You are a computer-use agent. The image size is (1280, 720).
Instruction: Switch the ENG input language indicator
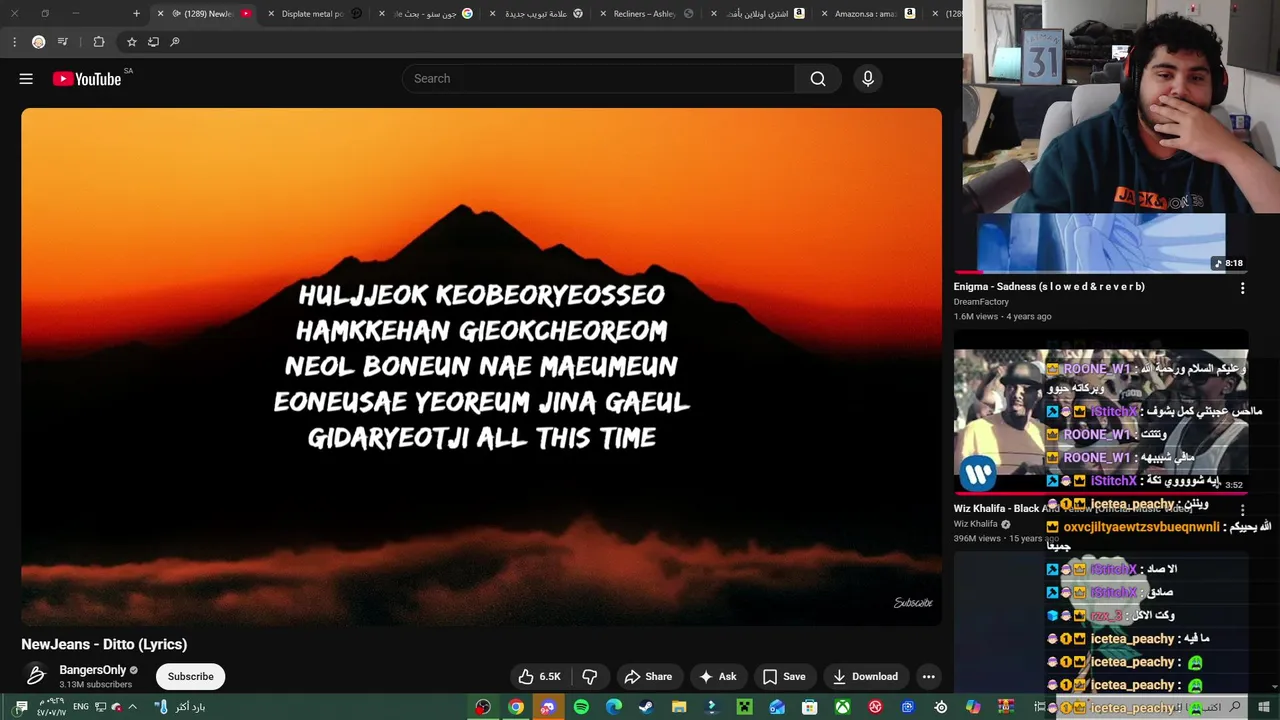pos(81,707)
